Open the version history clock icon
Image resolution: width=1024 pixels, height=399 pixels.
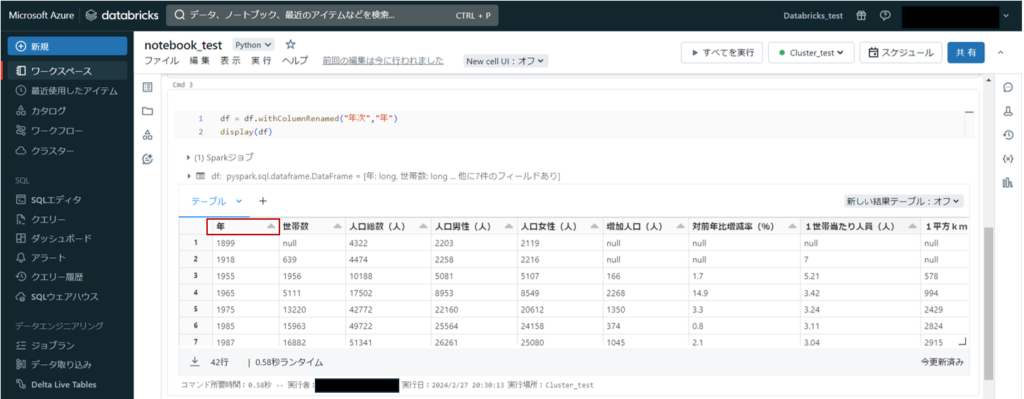(x=1008, y=135)
